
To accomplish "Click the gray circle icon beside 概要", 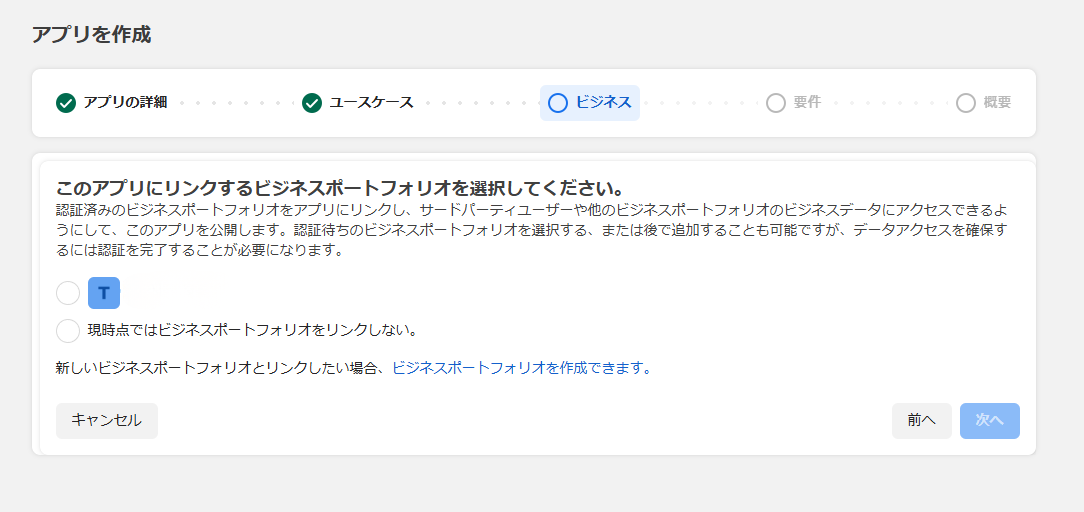I will point(965,103).
